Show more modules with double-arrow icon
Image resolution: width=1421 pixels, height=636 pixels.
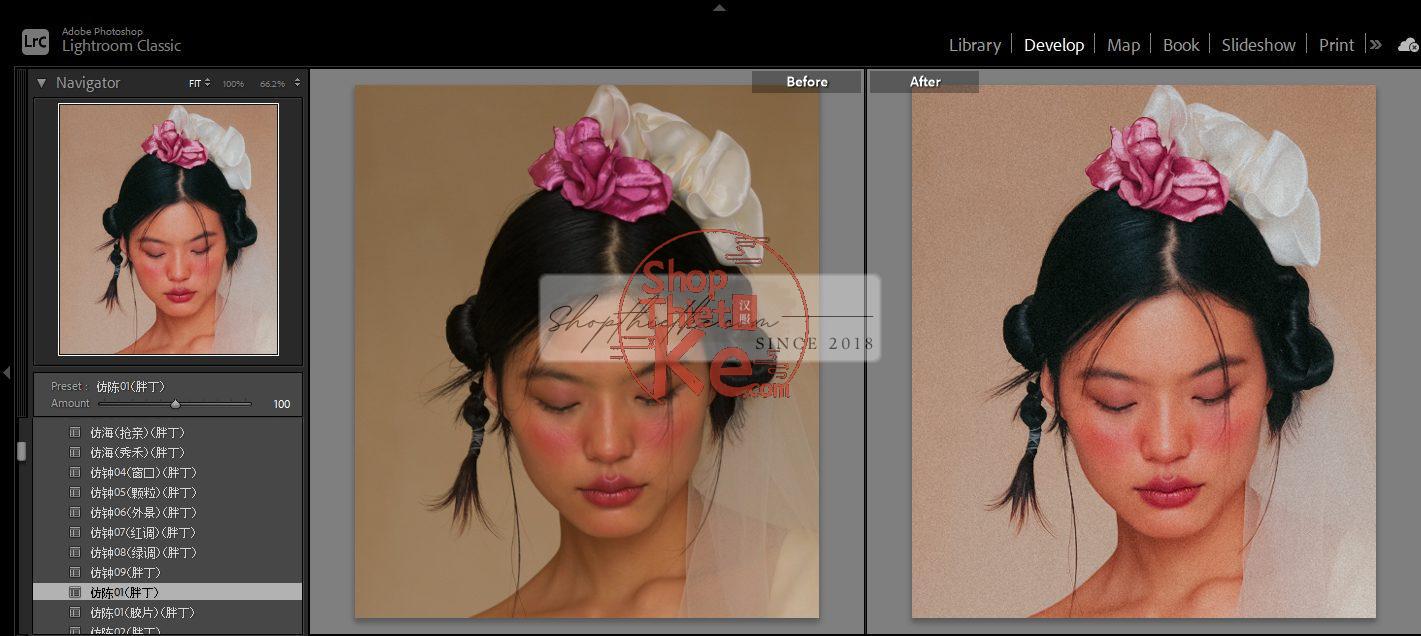click(1376, 45)
